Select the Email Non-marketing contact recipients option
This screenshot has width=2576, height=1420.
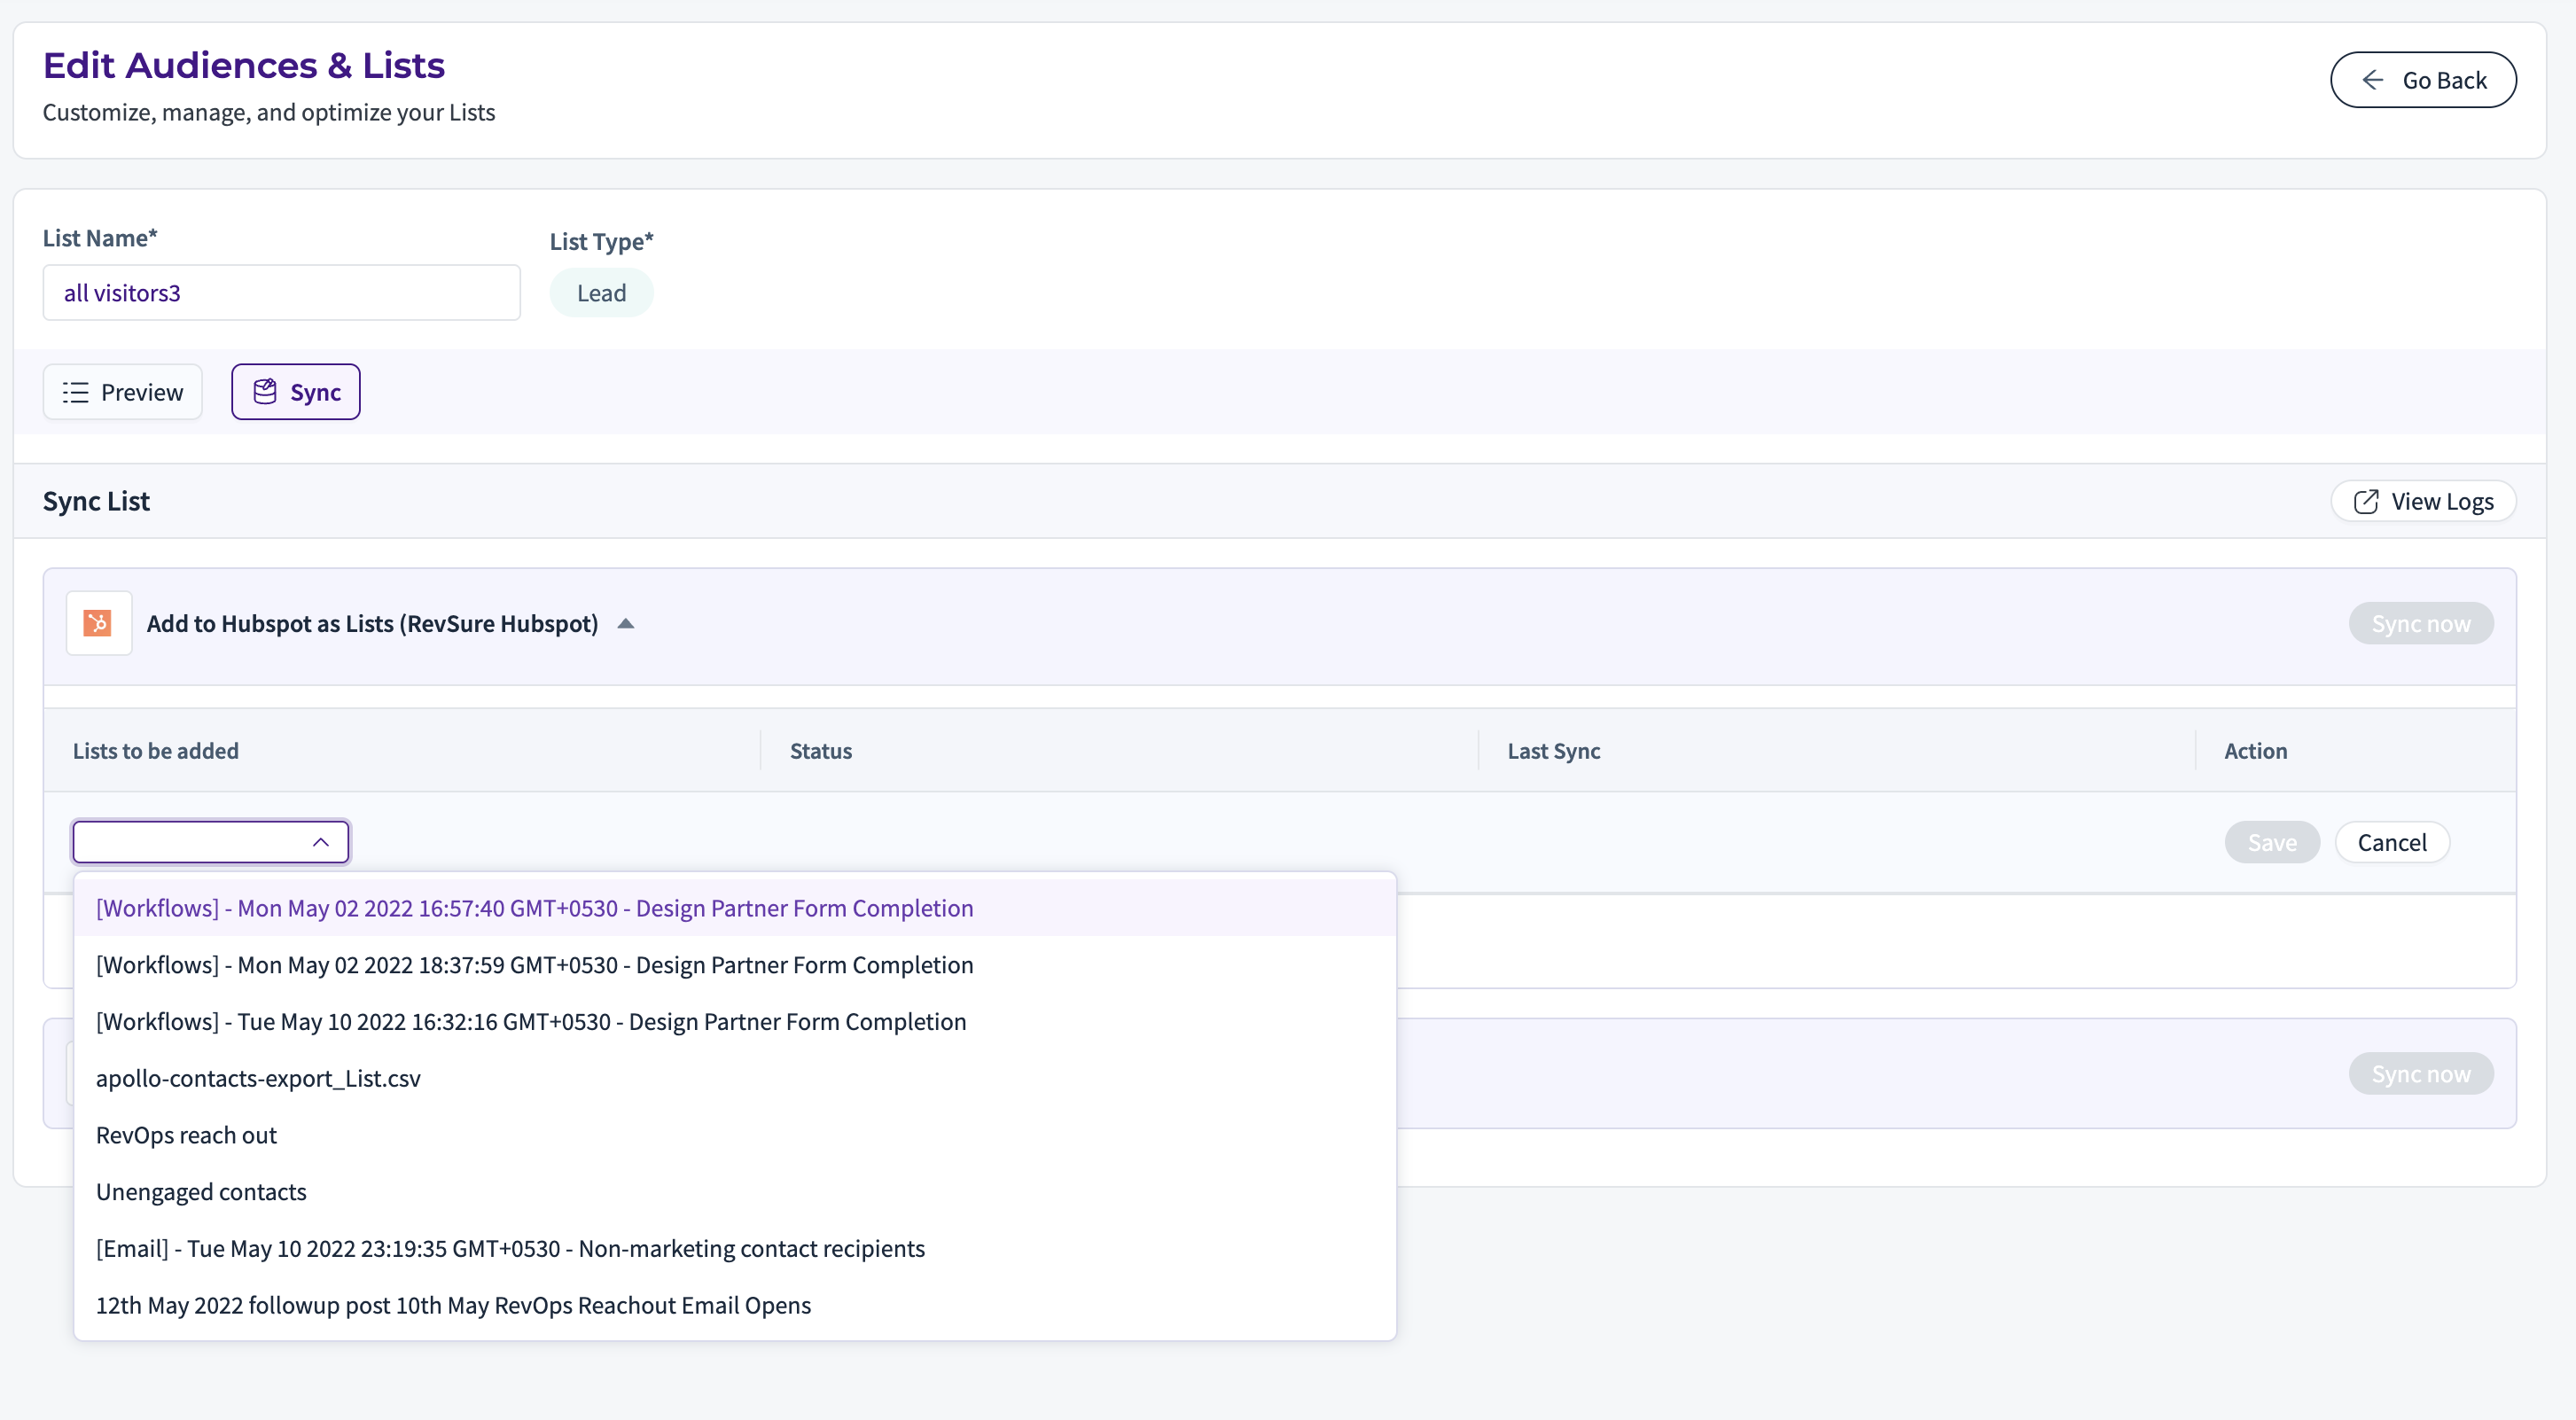(735, 1248)
